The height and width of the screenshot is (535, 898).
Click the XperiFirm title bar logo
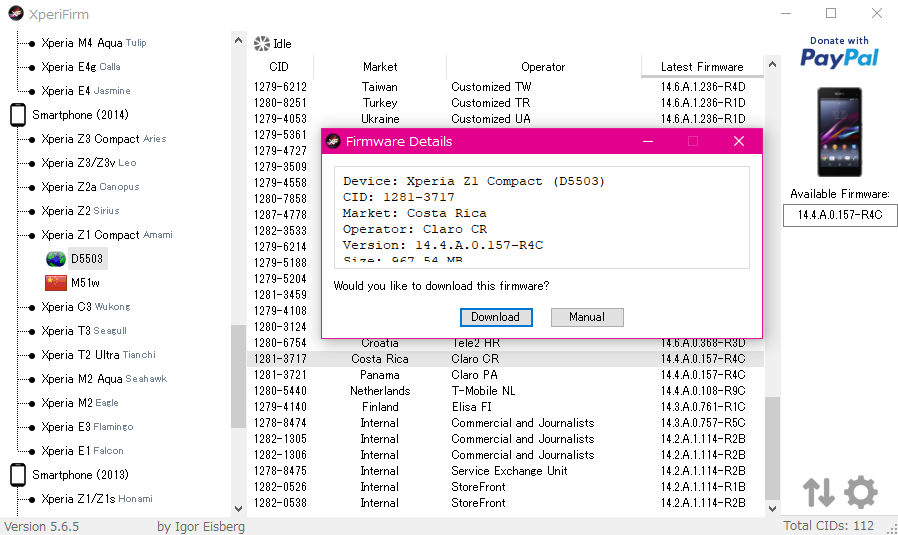point(16,13)
